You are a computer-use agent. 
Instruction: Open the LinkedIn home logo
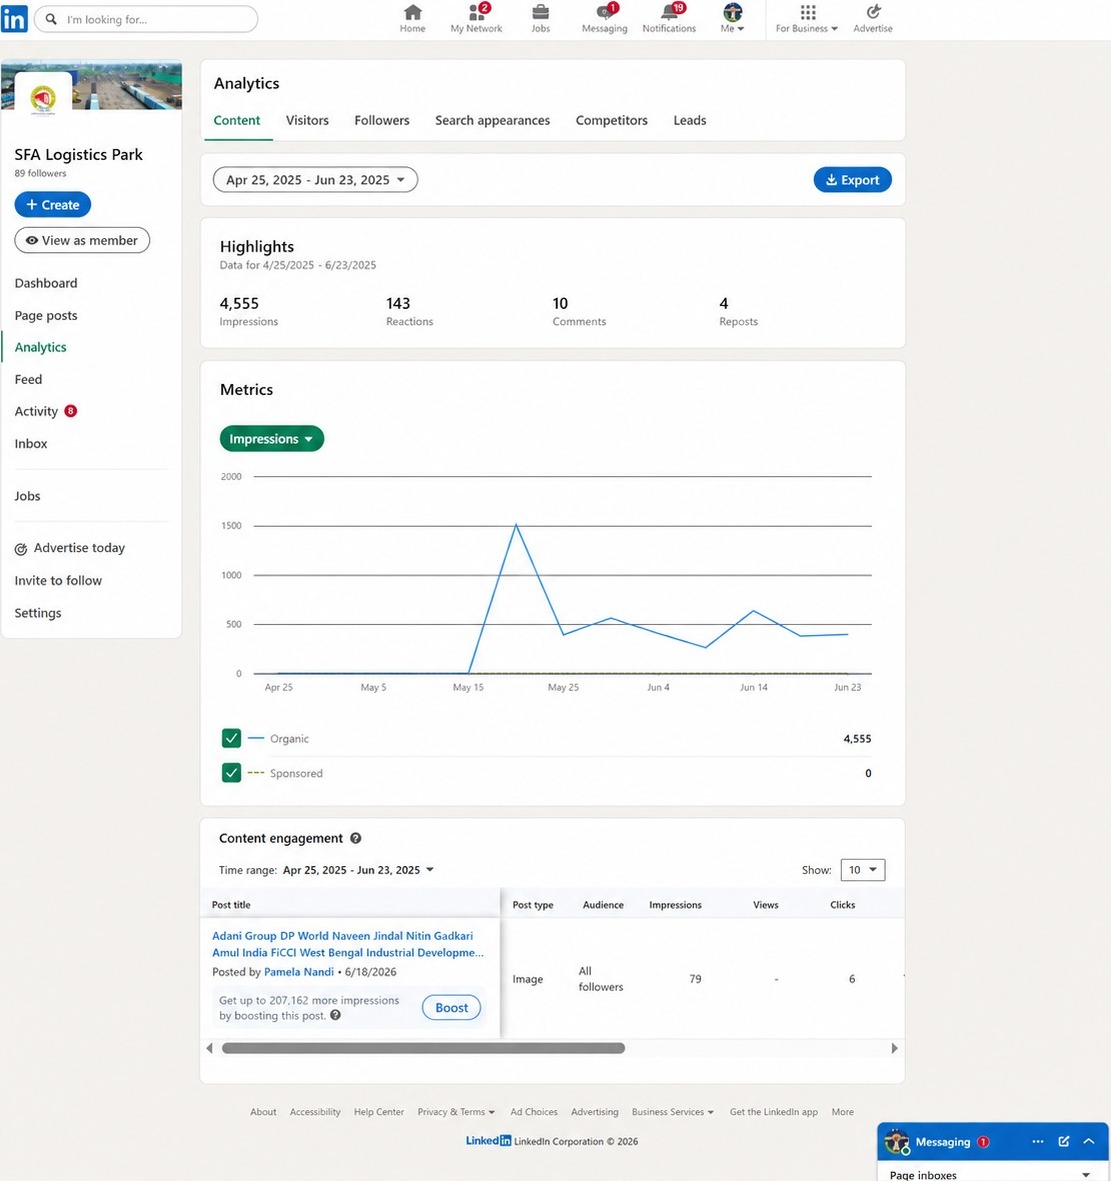click(x=14, y=19)
